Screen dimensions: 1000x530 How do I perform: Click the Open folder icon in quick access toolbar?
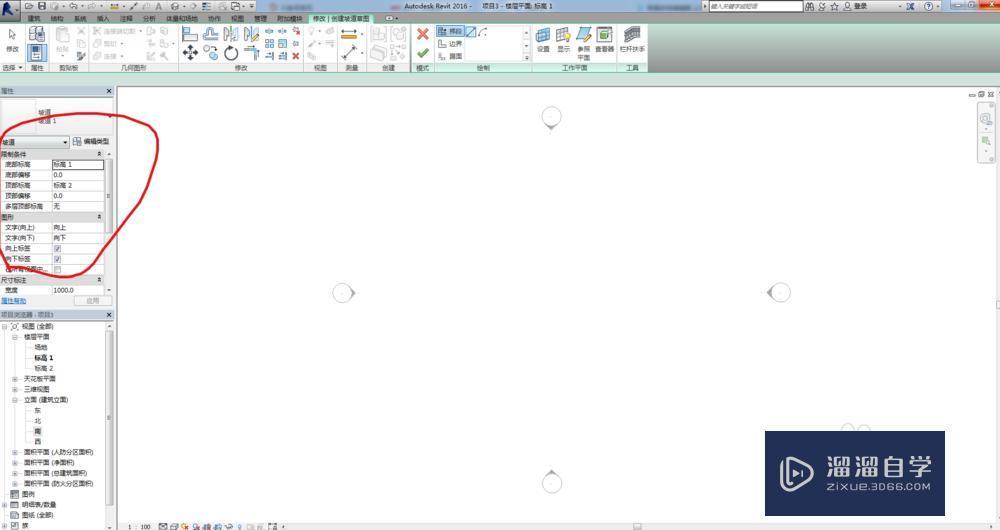tap(29, 6)
